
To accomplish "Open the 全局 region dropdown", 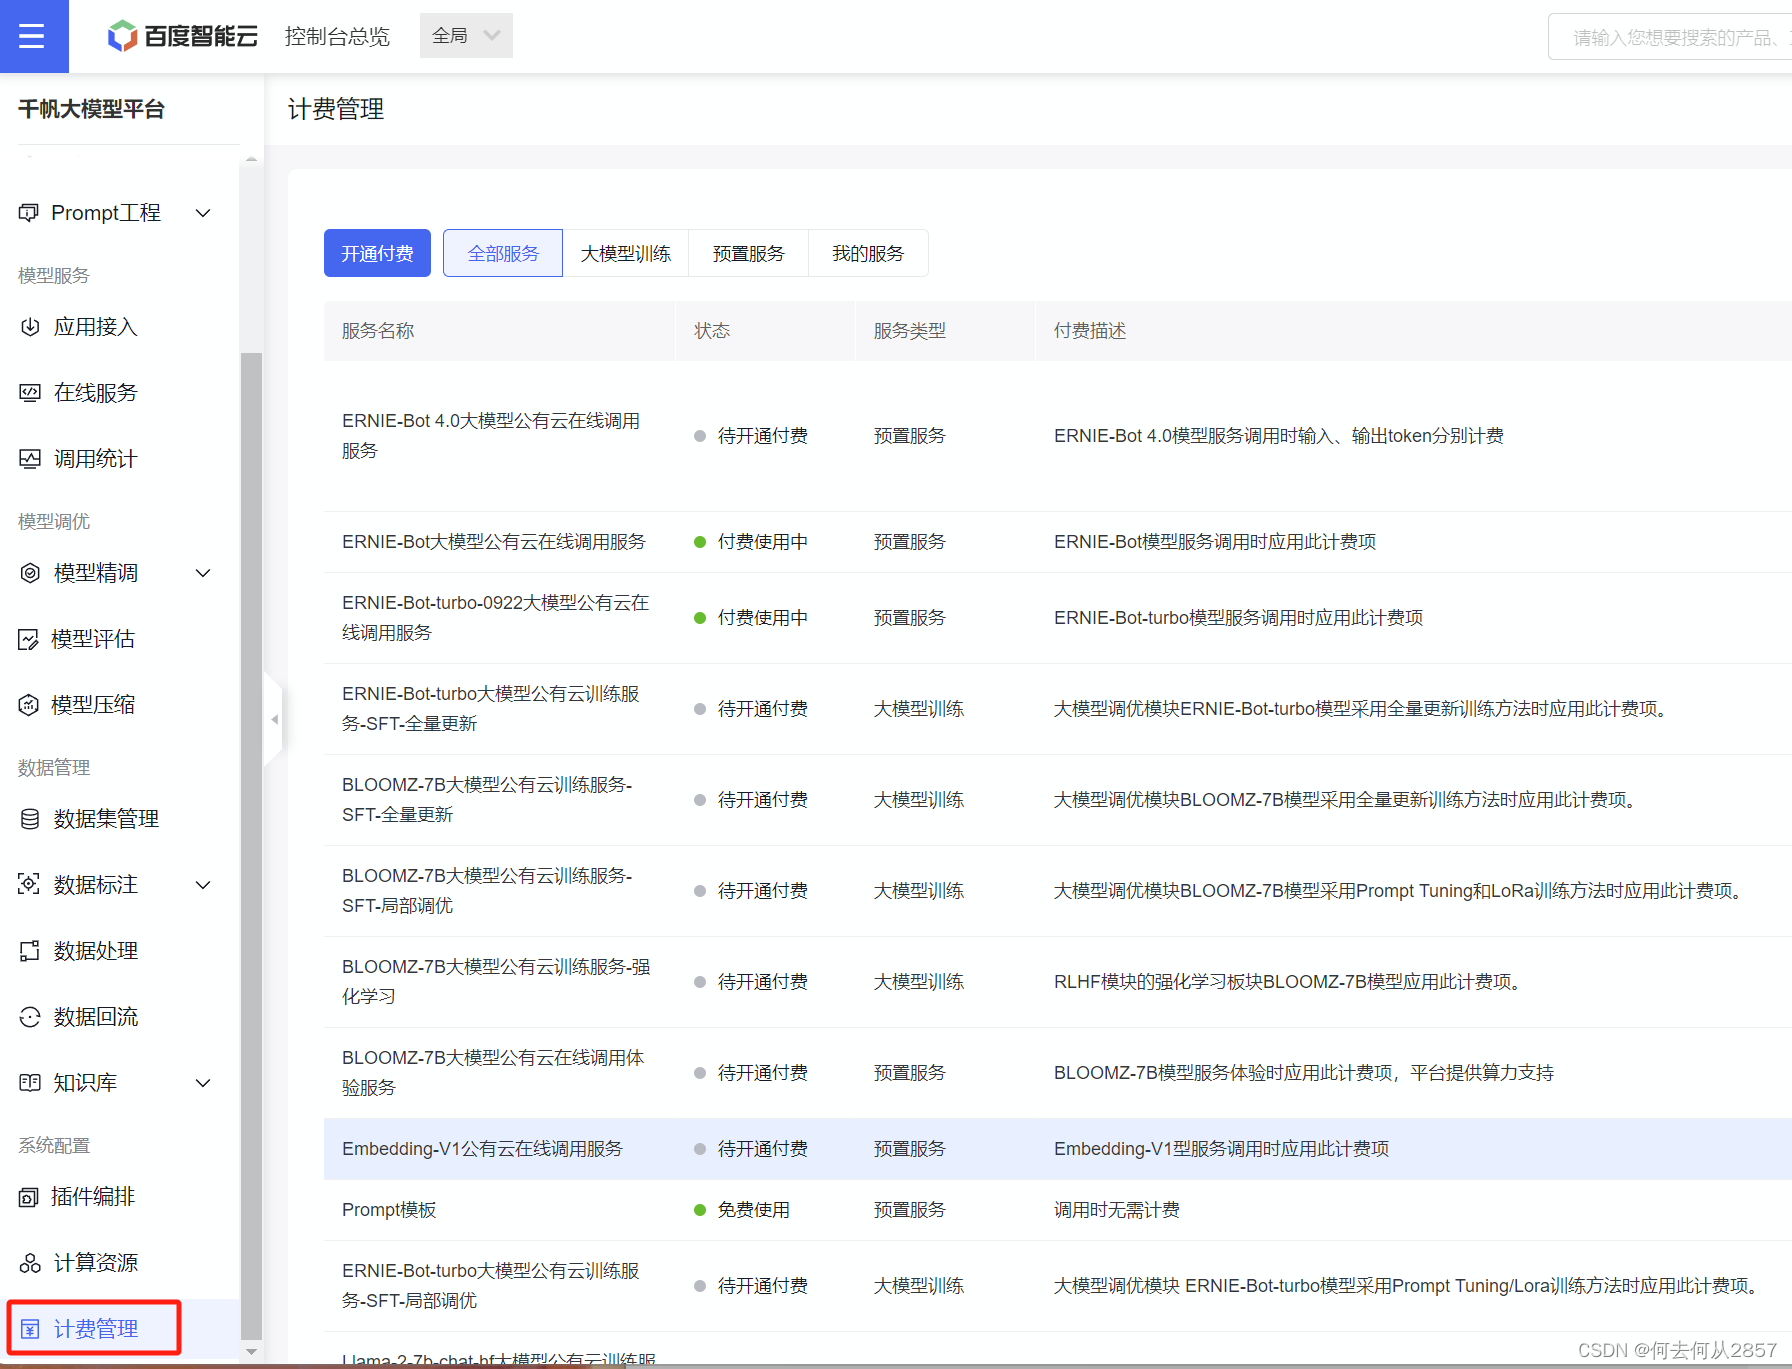I will click(x=466, y=36).
